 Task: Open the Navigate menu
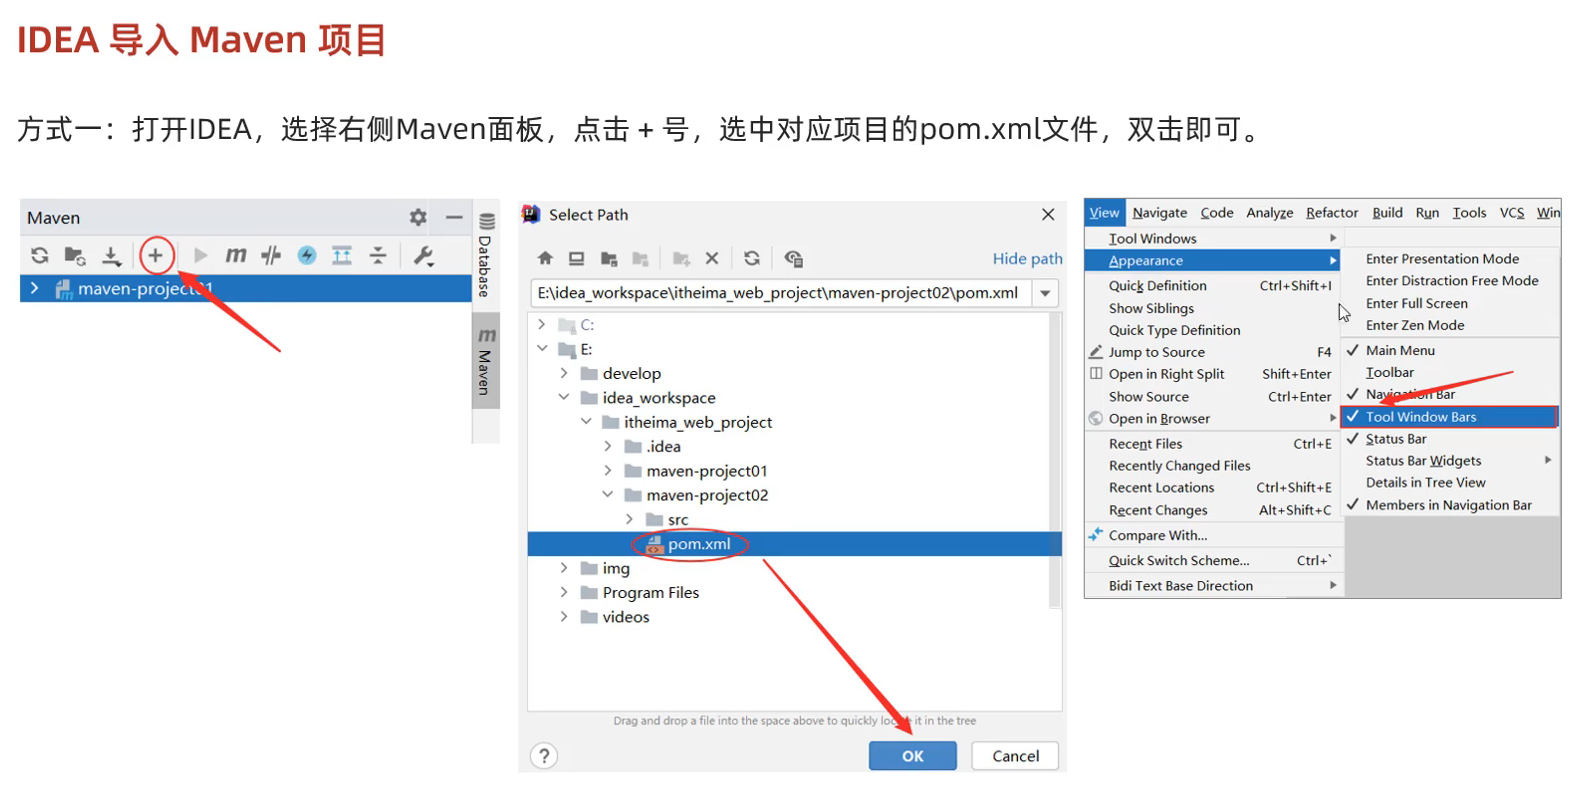pos(1159,213)
